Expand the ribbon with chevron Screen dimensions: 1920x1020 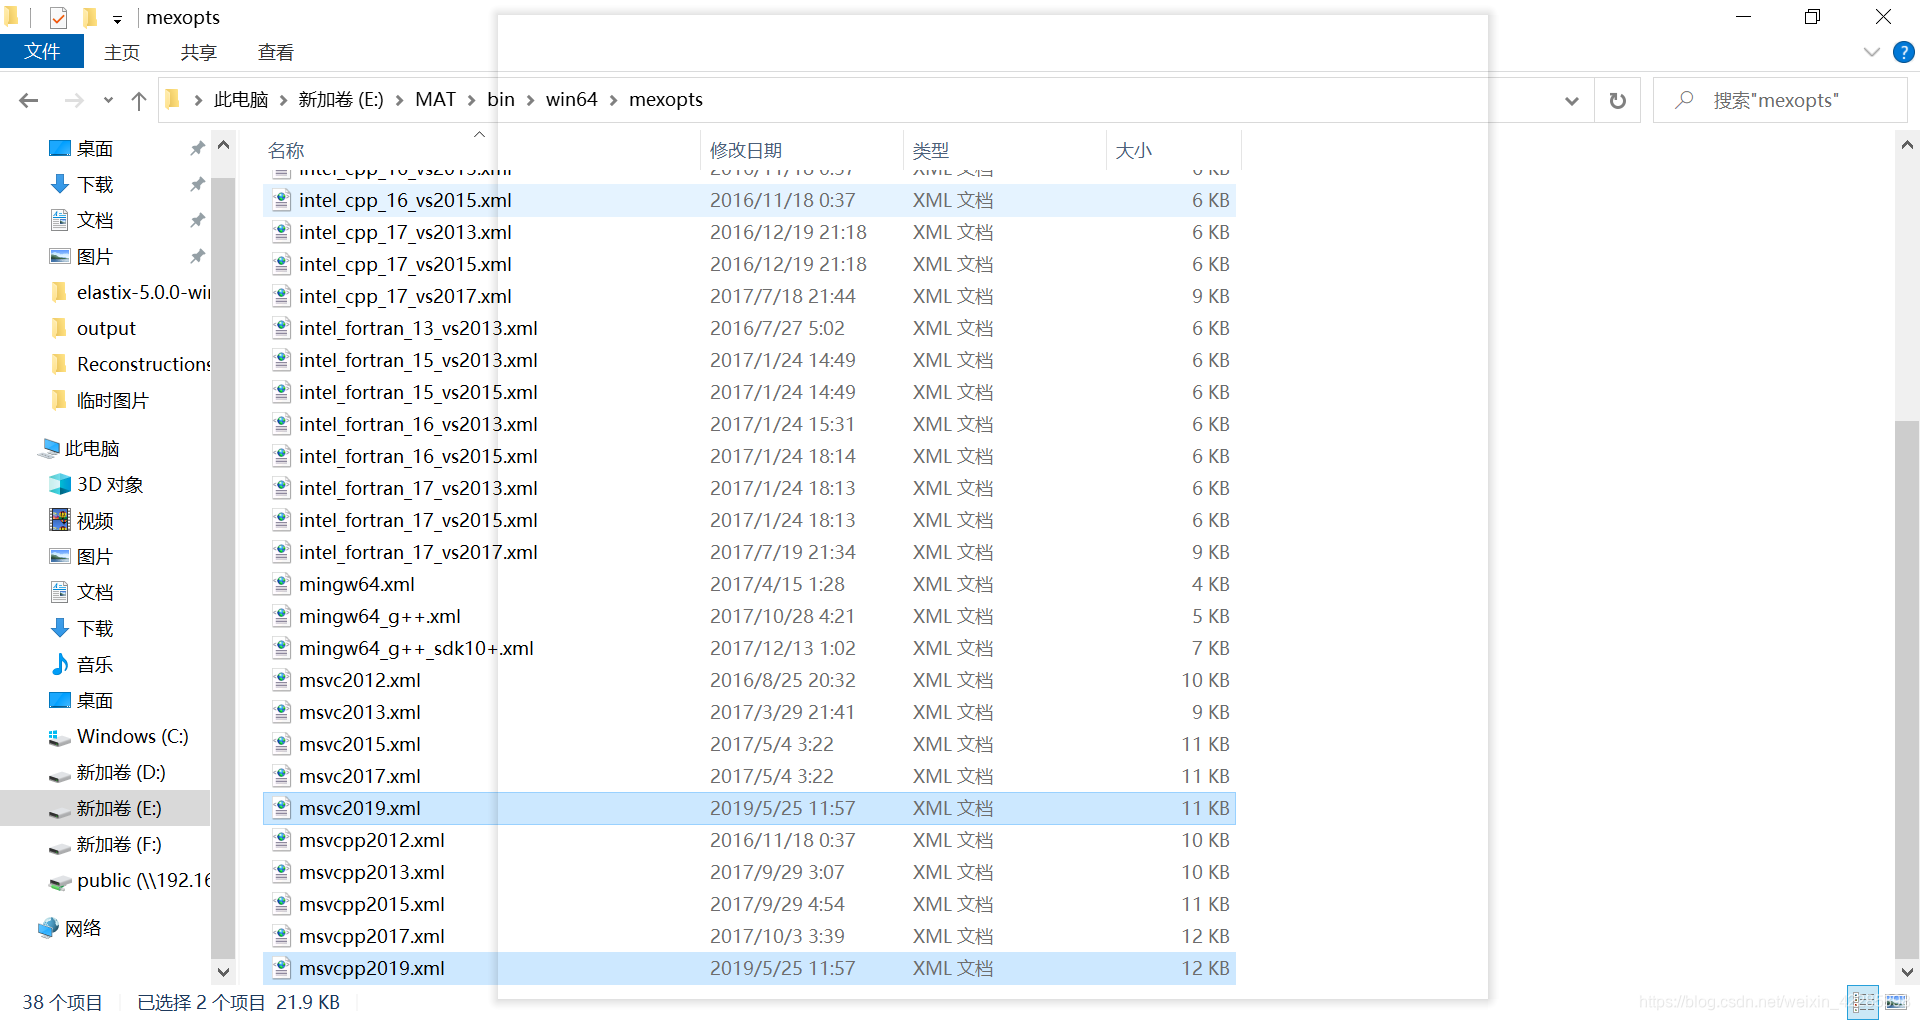point(1872,52)
